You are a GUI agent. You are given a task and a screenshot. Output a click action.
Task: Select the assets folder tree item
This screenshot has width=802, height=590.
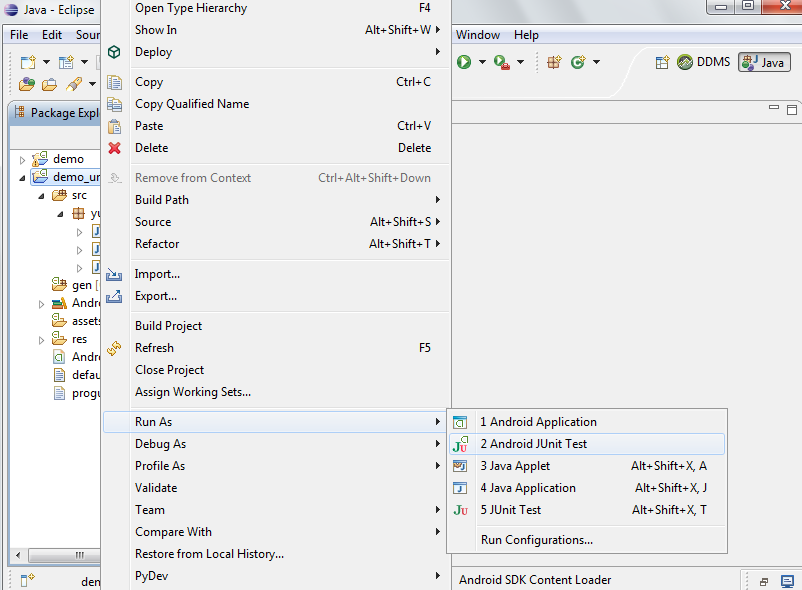pyautogui.click(x=76, y=321)
